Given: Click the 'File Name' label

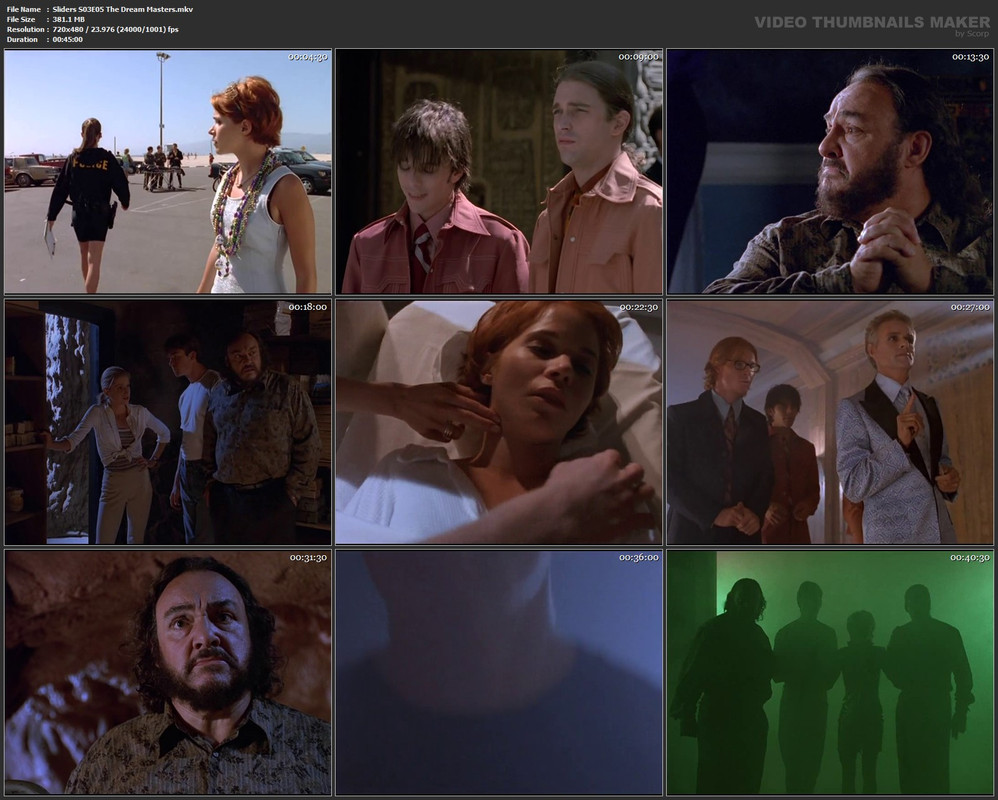Looking at the screenshot, I should pyautogui.click(x=24, y=10).
